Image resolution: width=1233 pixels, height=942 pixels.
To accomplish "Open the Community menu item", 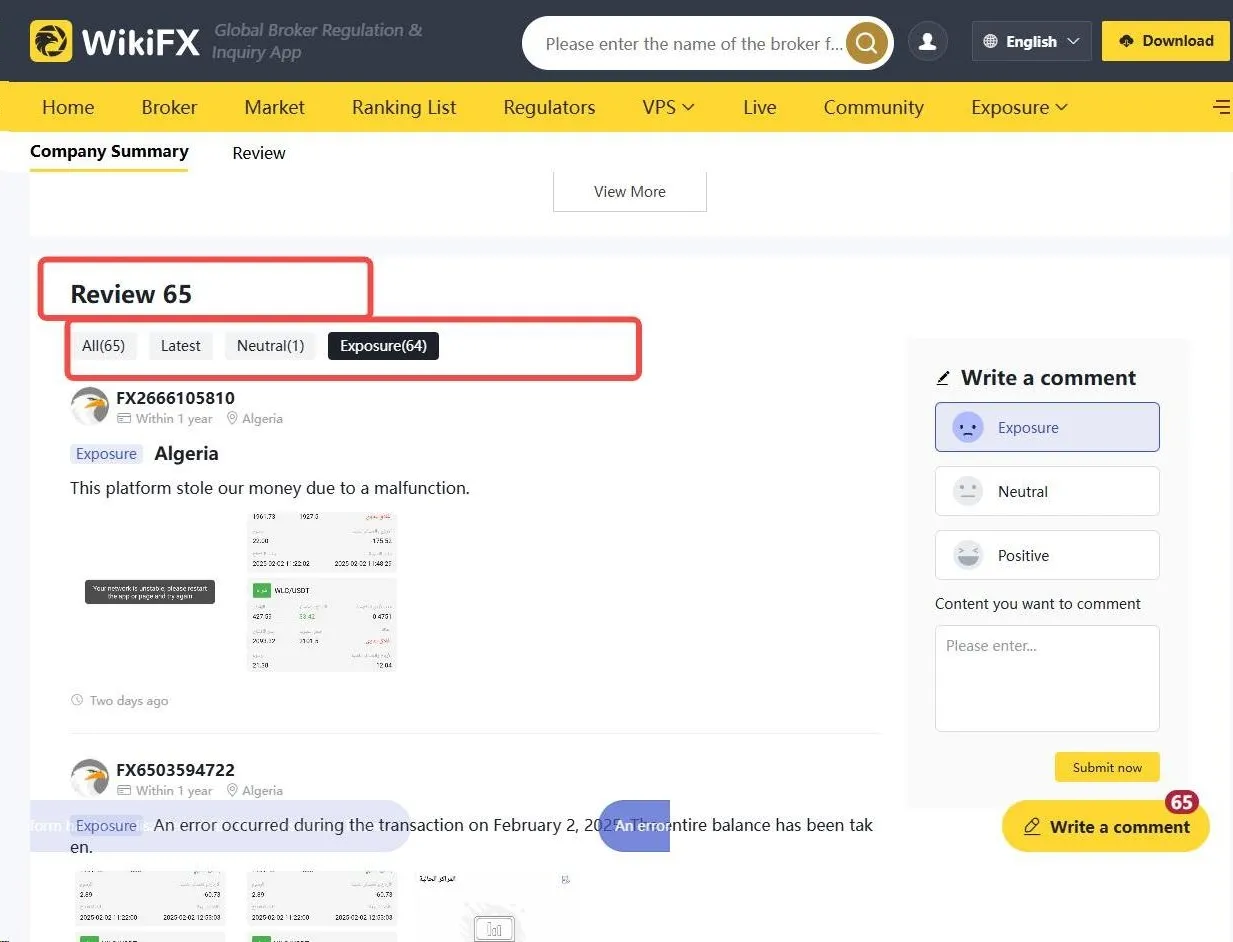I will pos(873,107).
